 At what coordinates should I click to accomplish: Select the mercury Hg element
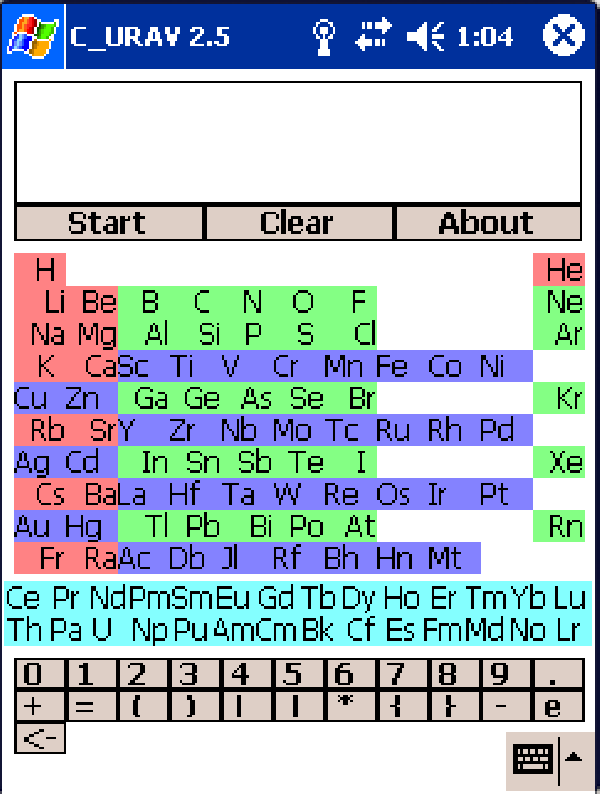(x=83, y=527)
